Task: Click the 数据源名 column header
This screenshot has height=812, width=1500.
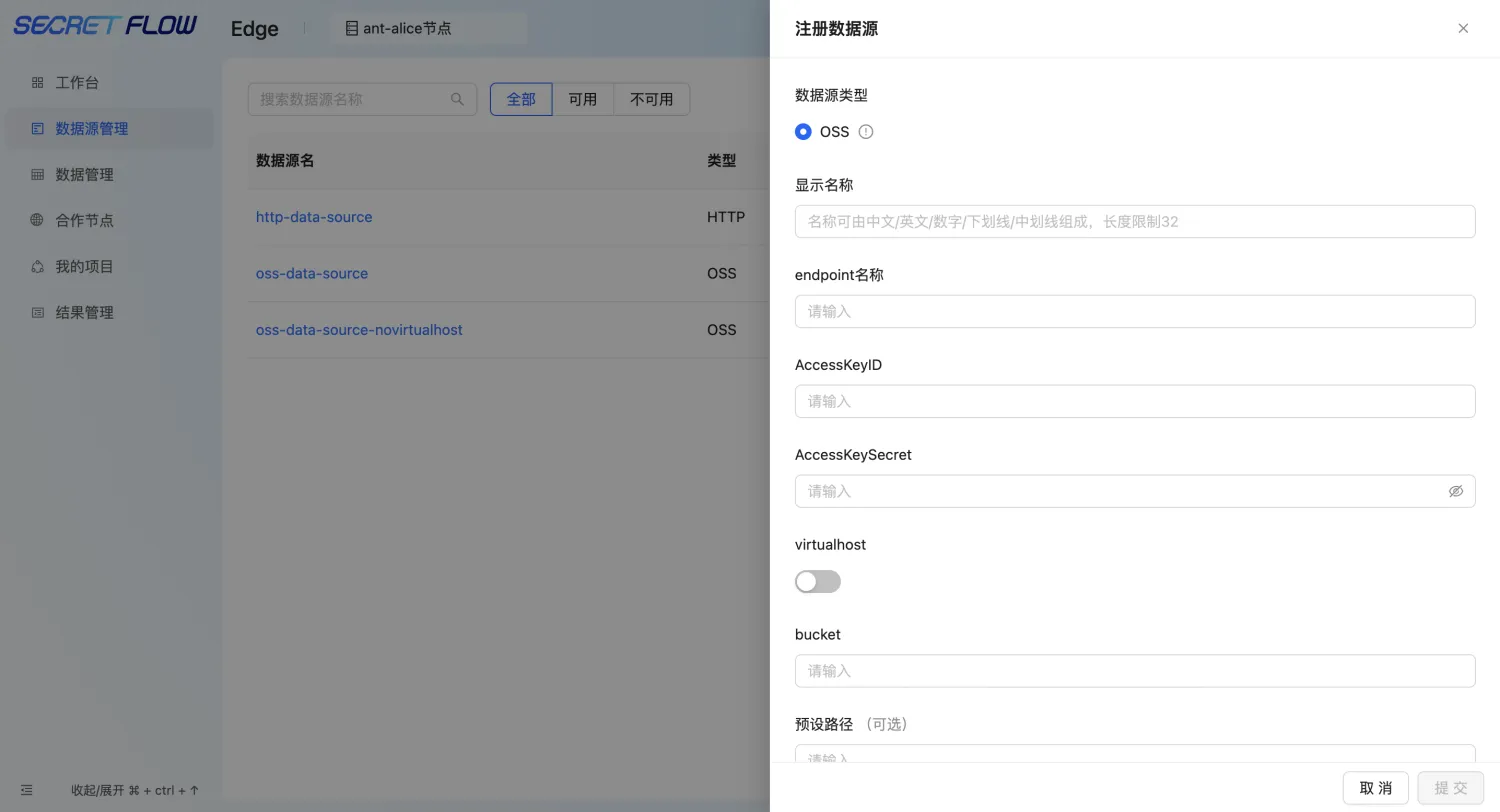Action: (x=285, y=161)
